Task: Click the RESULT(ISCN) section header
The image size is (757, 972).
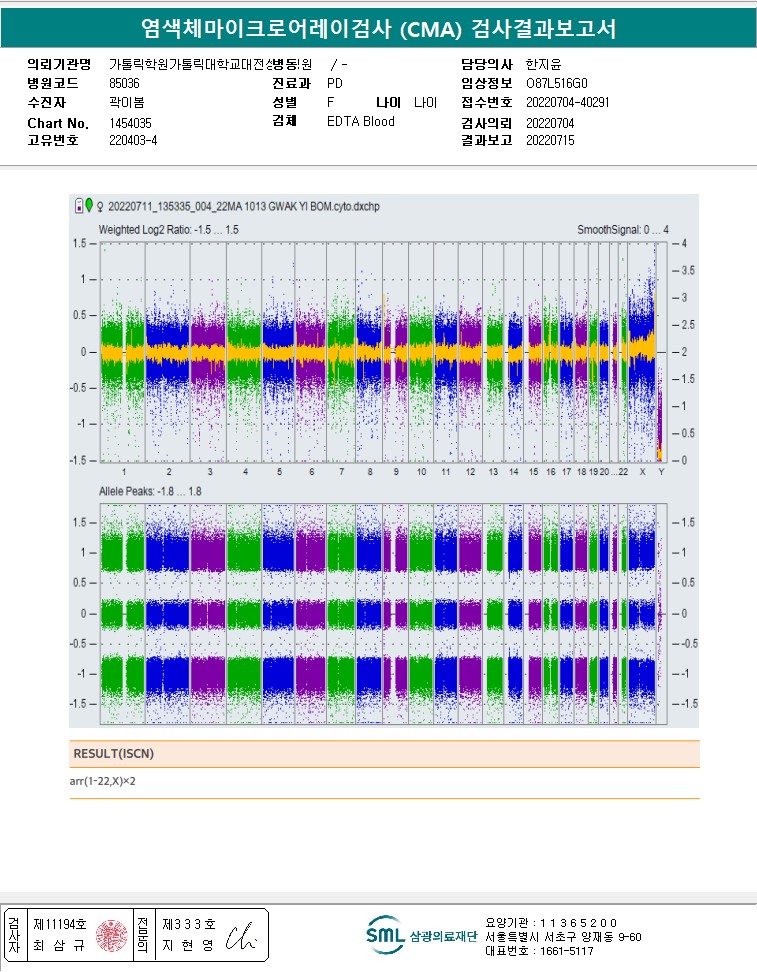Action: pos(113,753)
